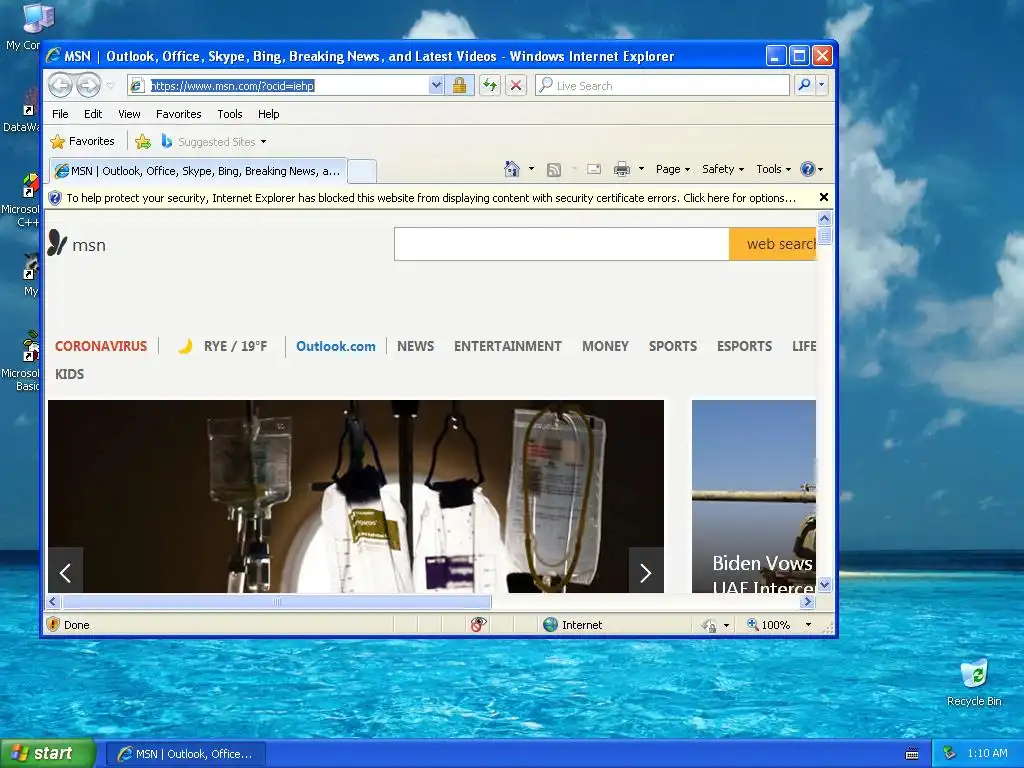Show next slide in MSN carousel

pos(646,573)
